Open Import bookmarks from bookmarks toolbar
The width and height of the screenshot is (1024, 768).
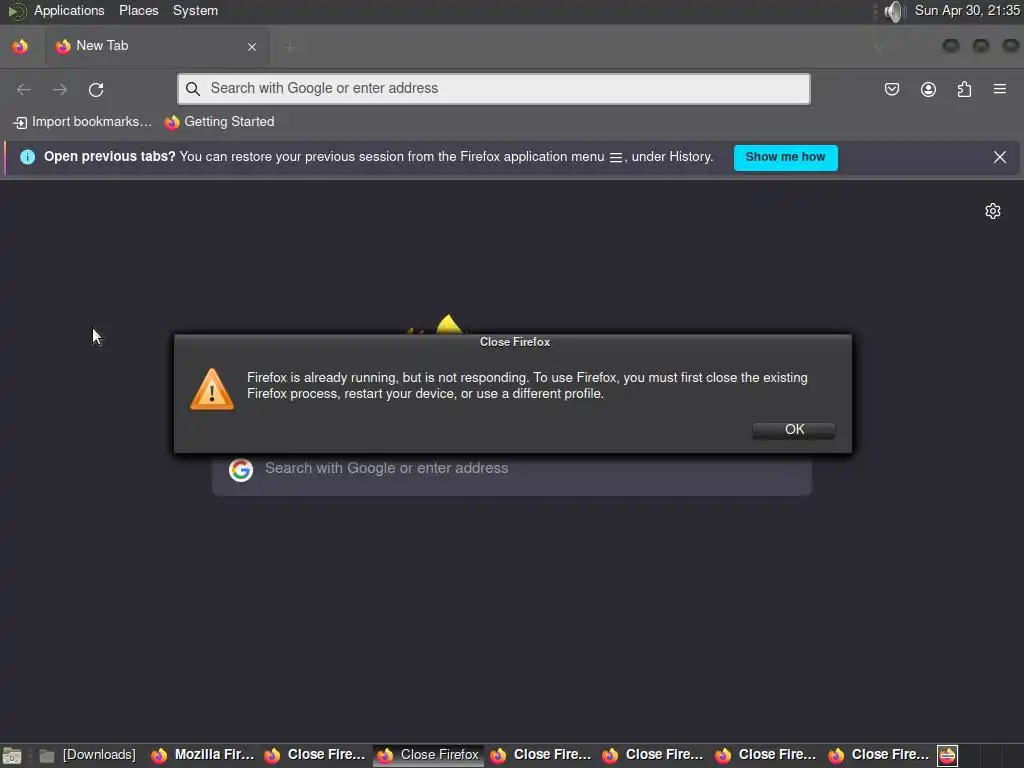click(x=82, y=122)
